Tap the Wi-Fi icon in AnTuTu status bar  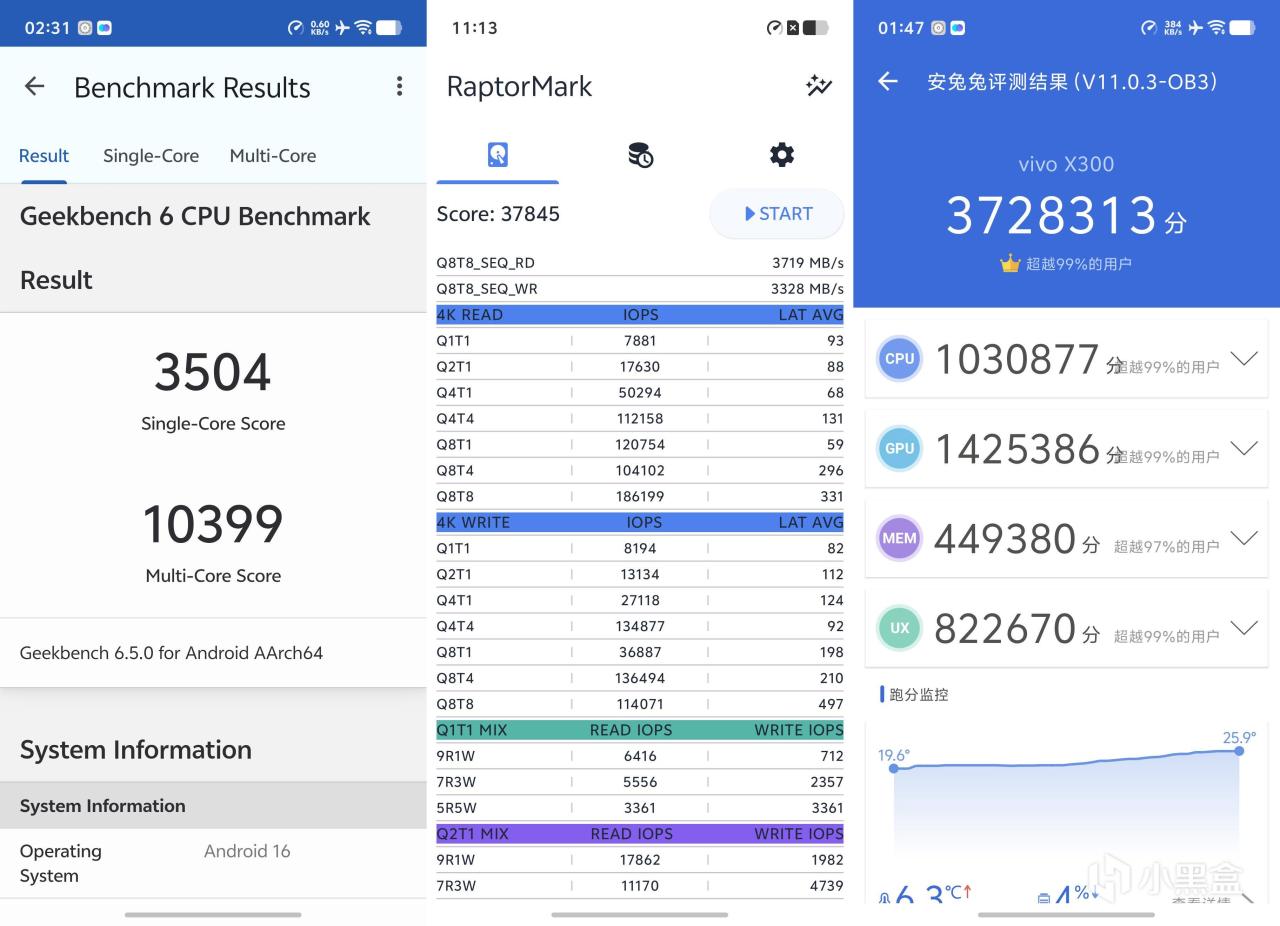tap(1217, 28)
